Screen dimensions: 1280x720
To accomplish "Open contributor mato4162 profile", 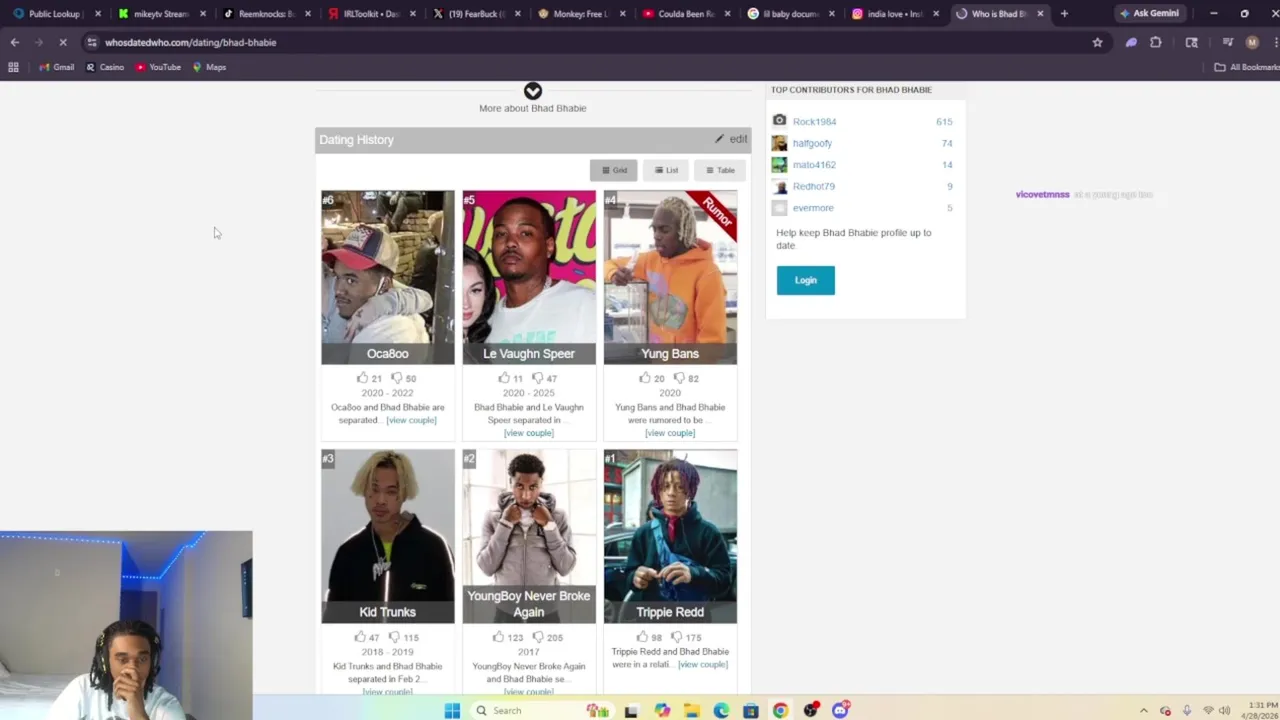I will (x=814, y=165).
